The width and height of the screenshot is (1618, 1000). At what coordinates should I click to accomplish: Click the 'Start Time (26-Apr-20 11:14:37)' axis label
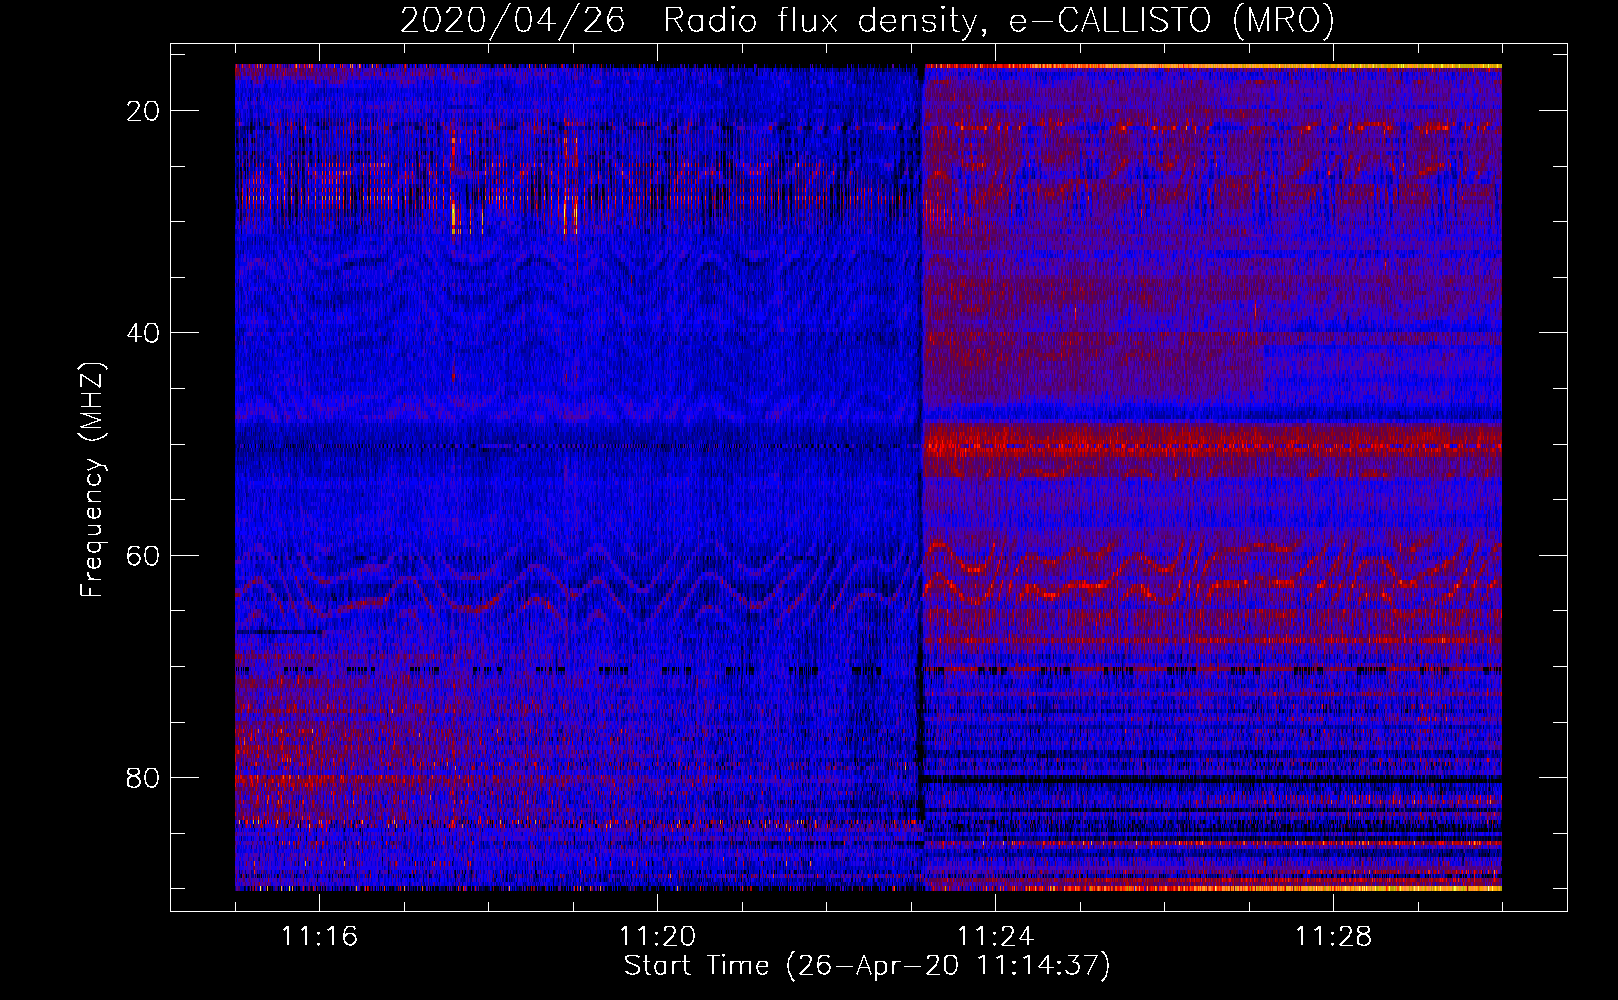(x=867, y=966)
